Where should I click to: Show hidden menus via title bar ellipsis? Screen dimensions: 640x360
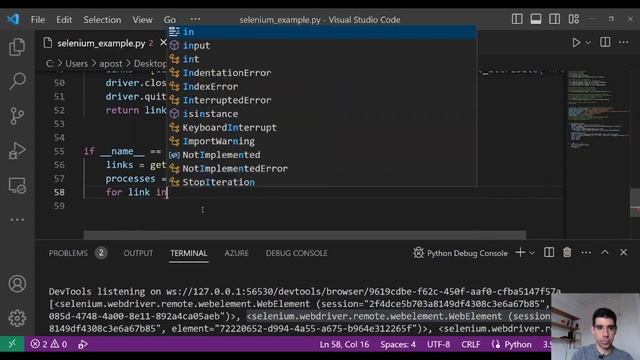tap(195, 19)
